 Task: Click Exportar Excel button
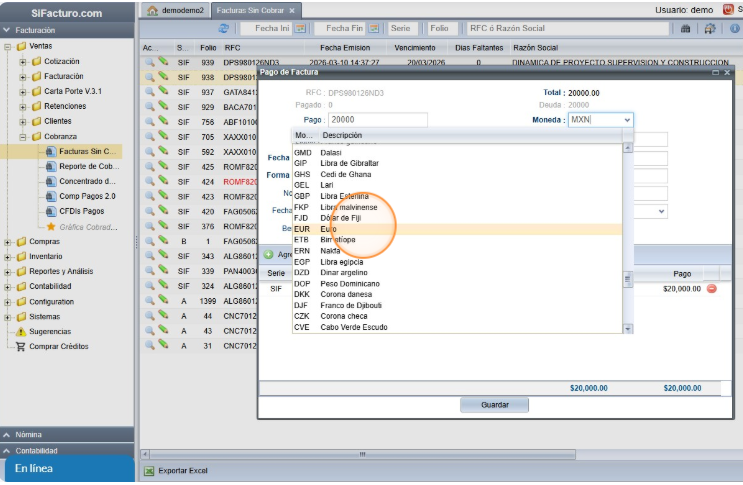coord(181,470)
